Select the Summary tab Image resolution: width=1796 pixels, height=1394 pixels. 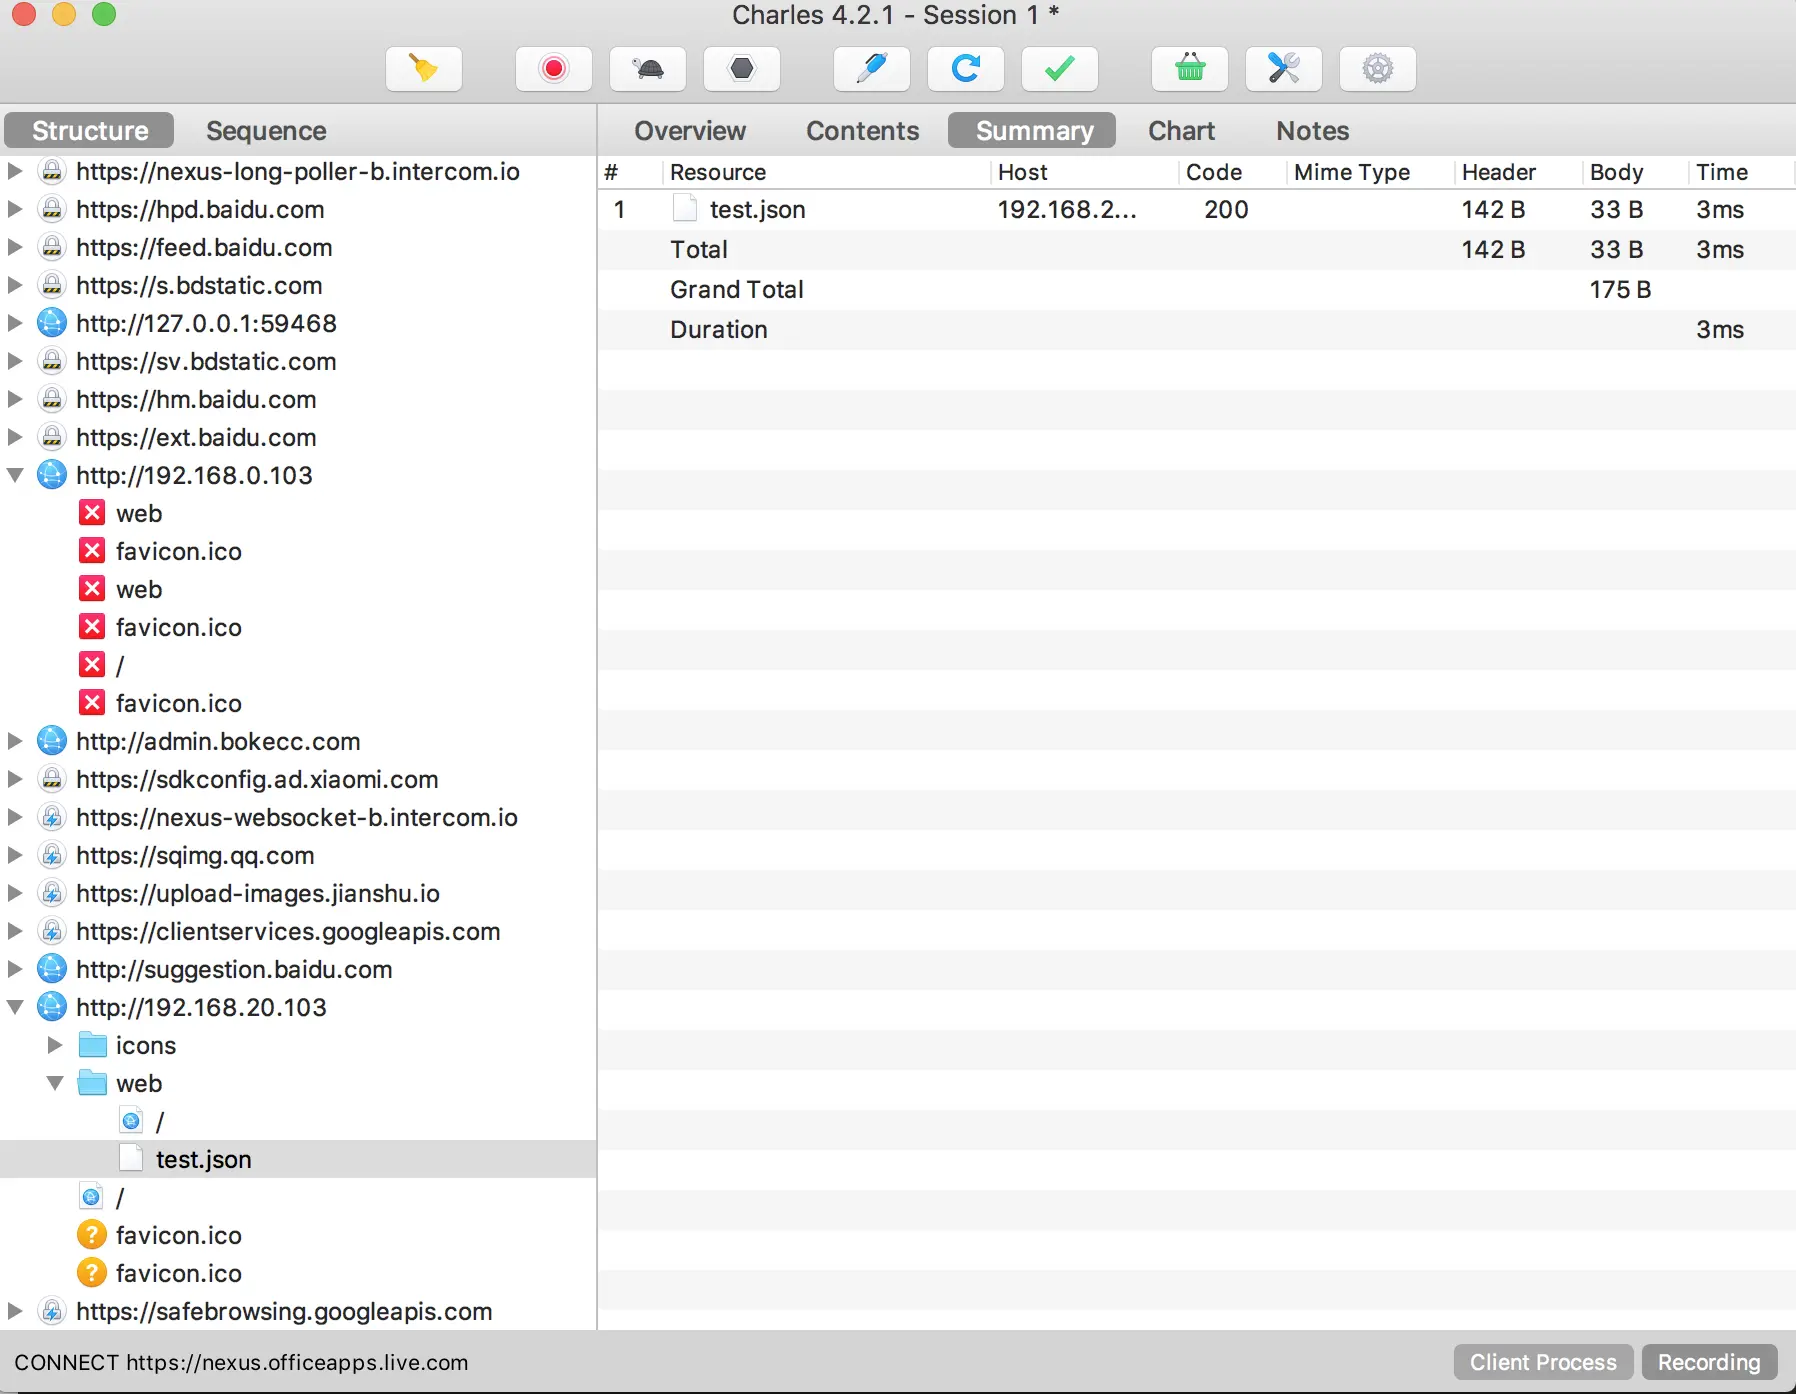click(1033, 131)
